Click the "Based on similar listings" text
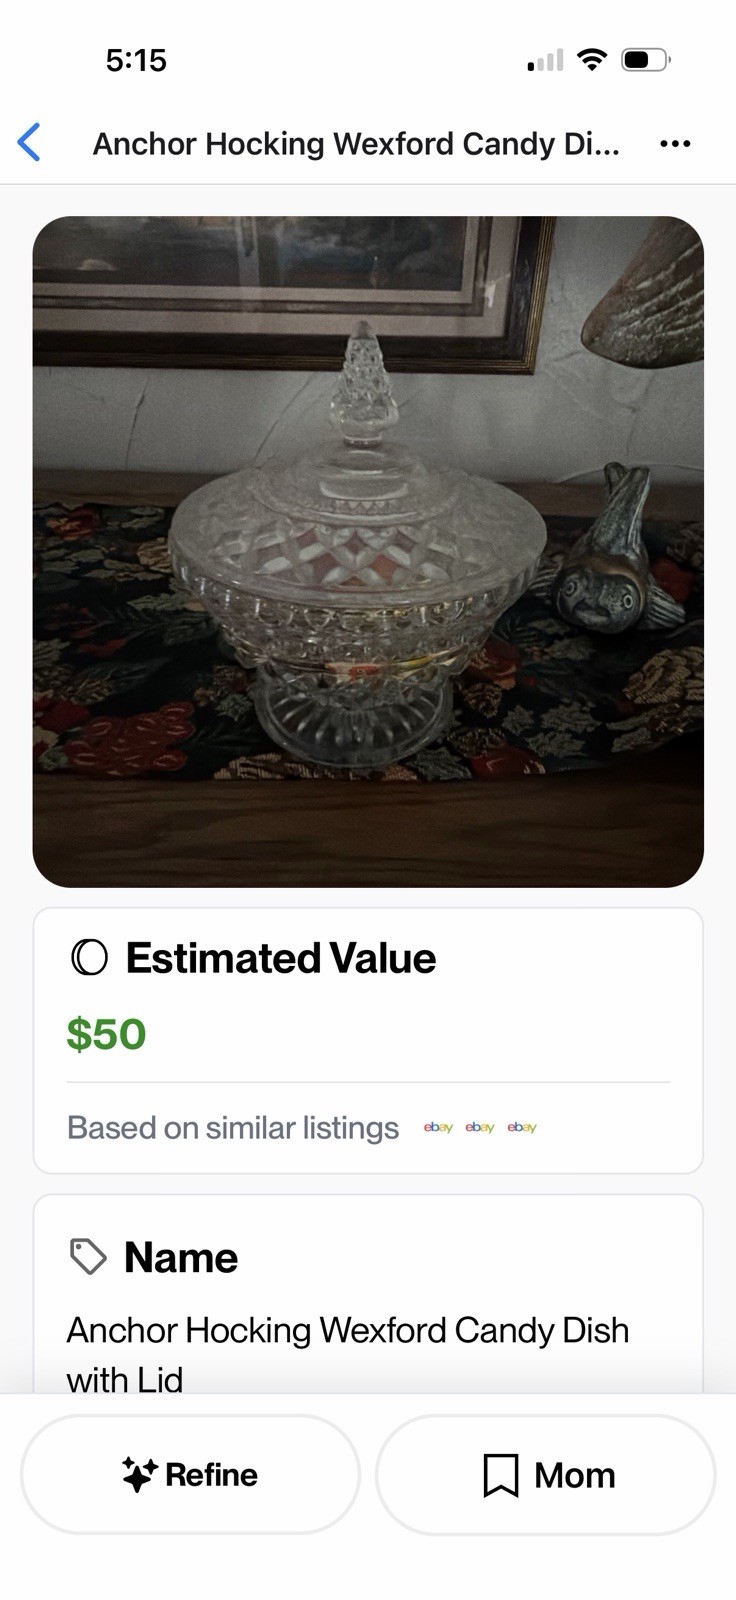 [x=233, y=1128]
